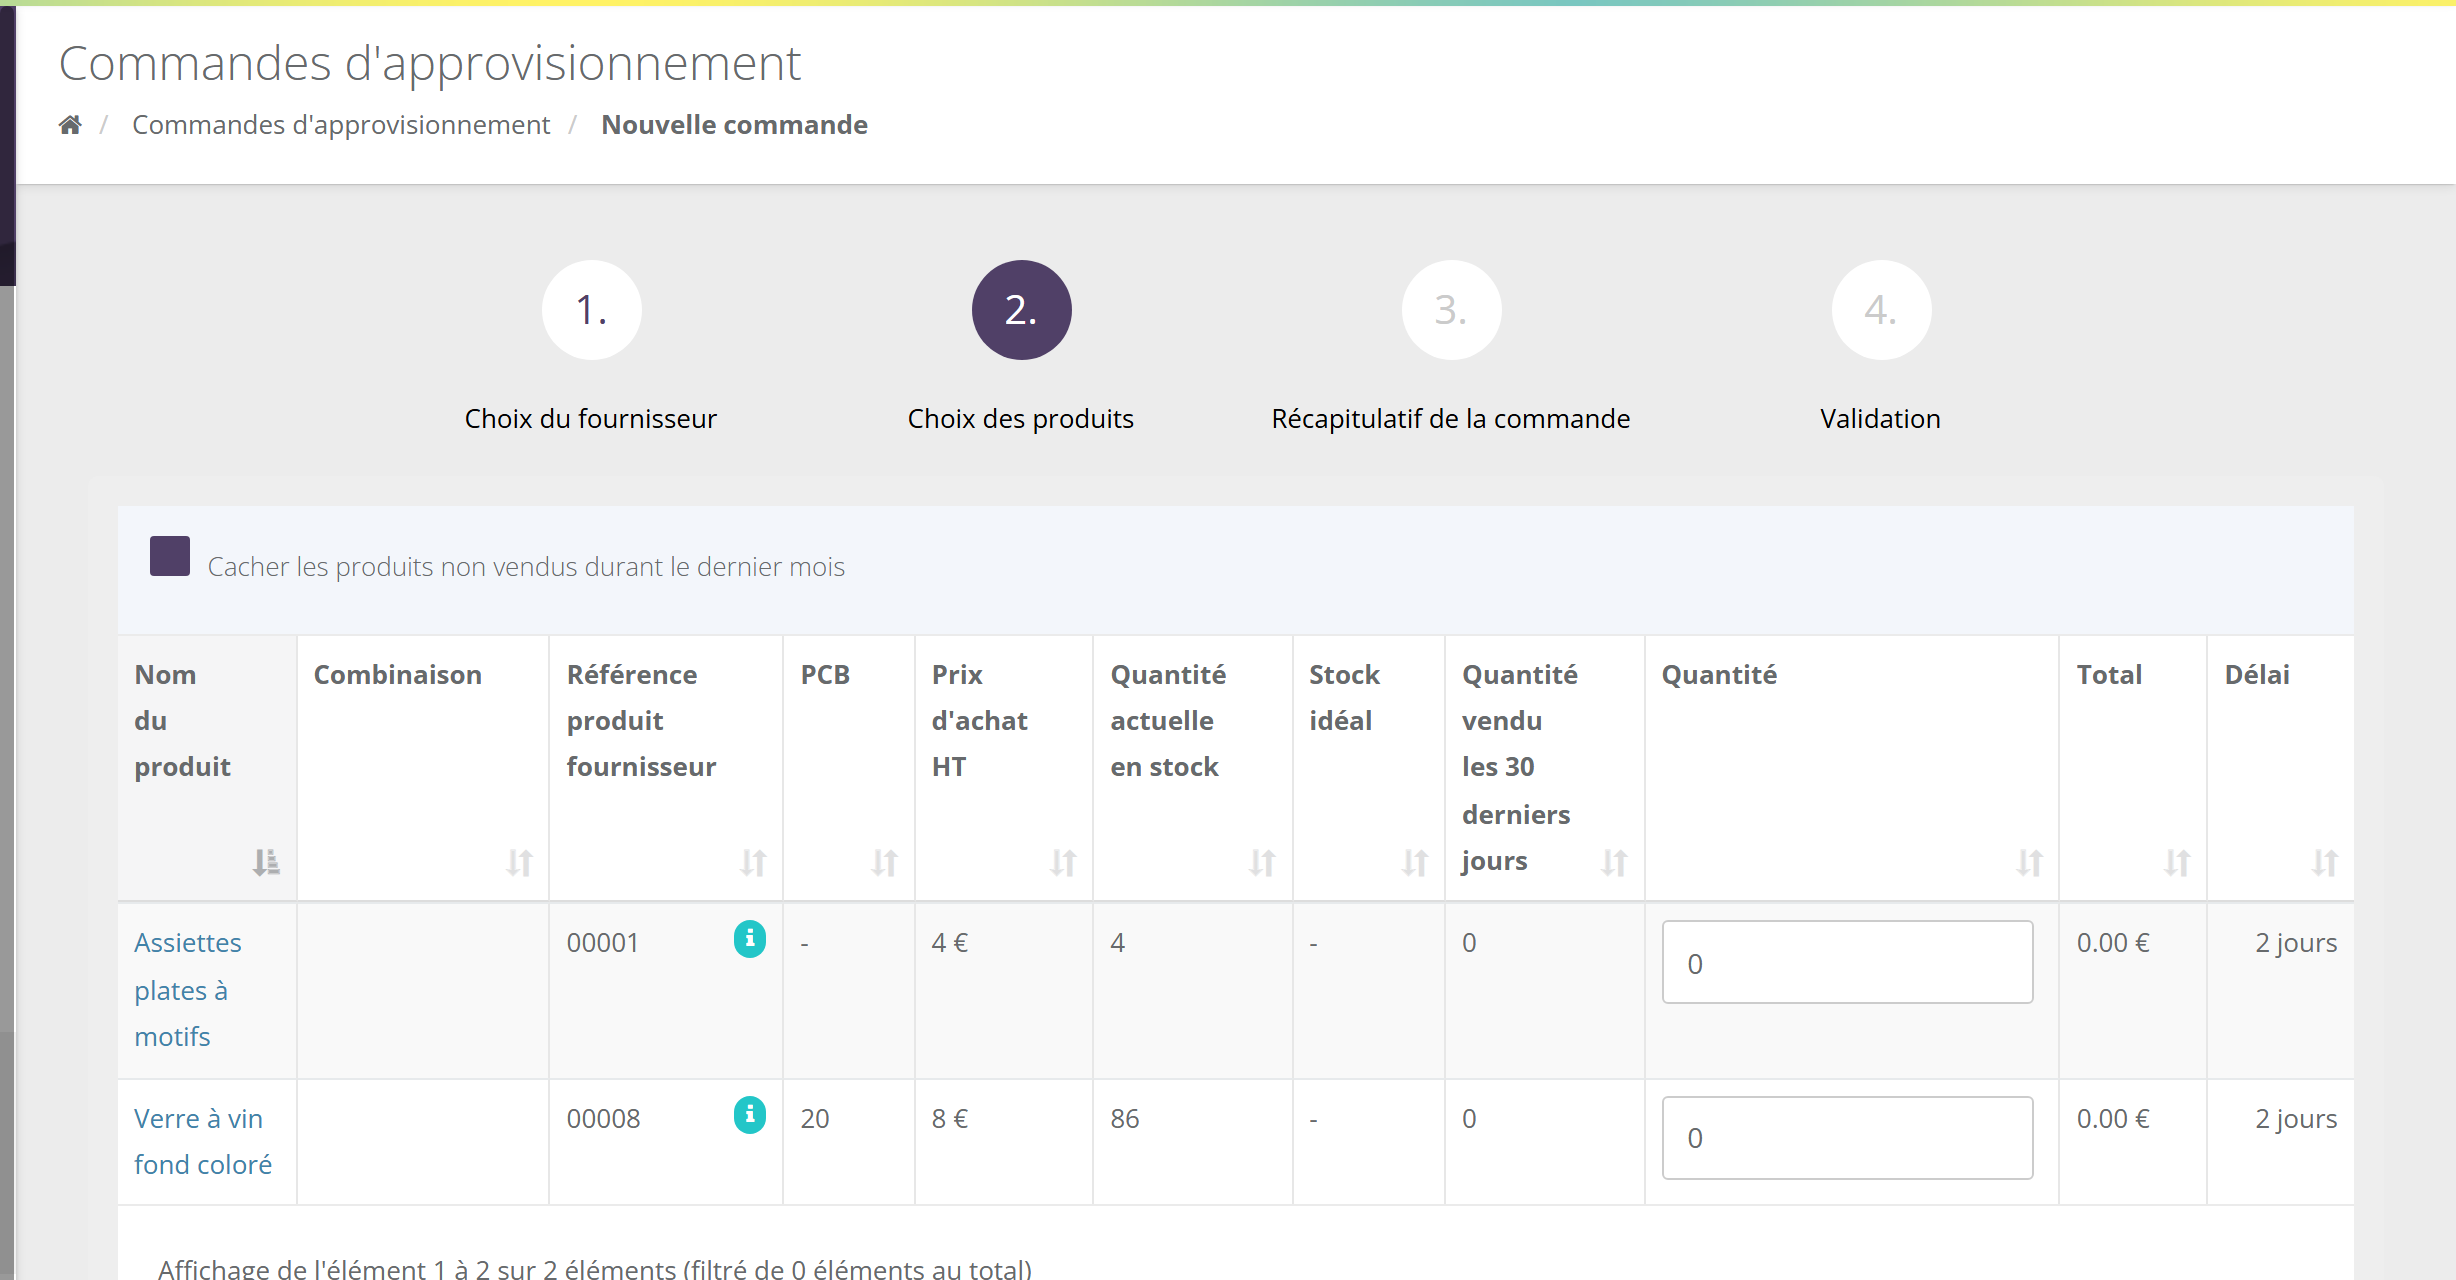Open the Assiettes plates à motifs product link

click(x=188, y=990)
